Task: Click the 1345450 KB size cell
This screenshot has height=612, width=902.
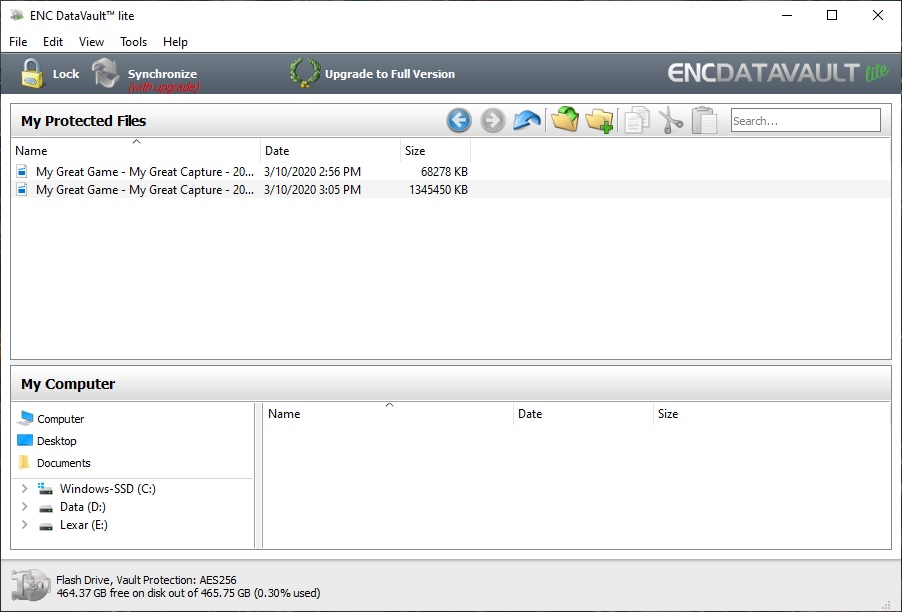Action: click(438, 190)
